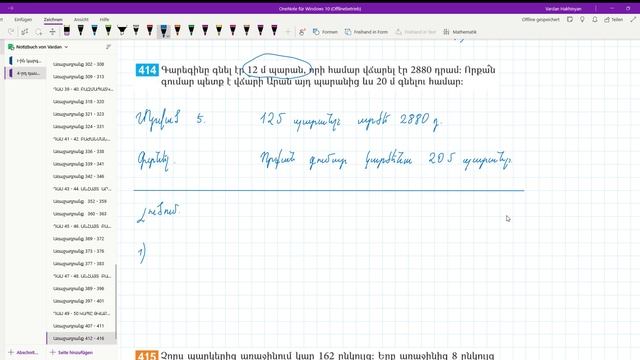This screenshot has width=640, height=360.
Task: Select the current page 412 - 416
Action: pos(81,338)
